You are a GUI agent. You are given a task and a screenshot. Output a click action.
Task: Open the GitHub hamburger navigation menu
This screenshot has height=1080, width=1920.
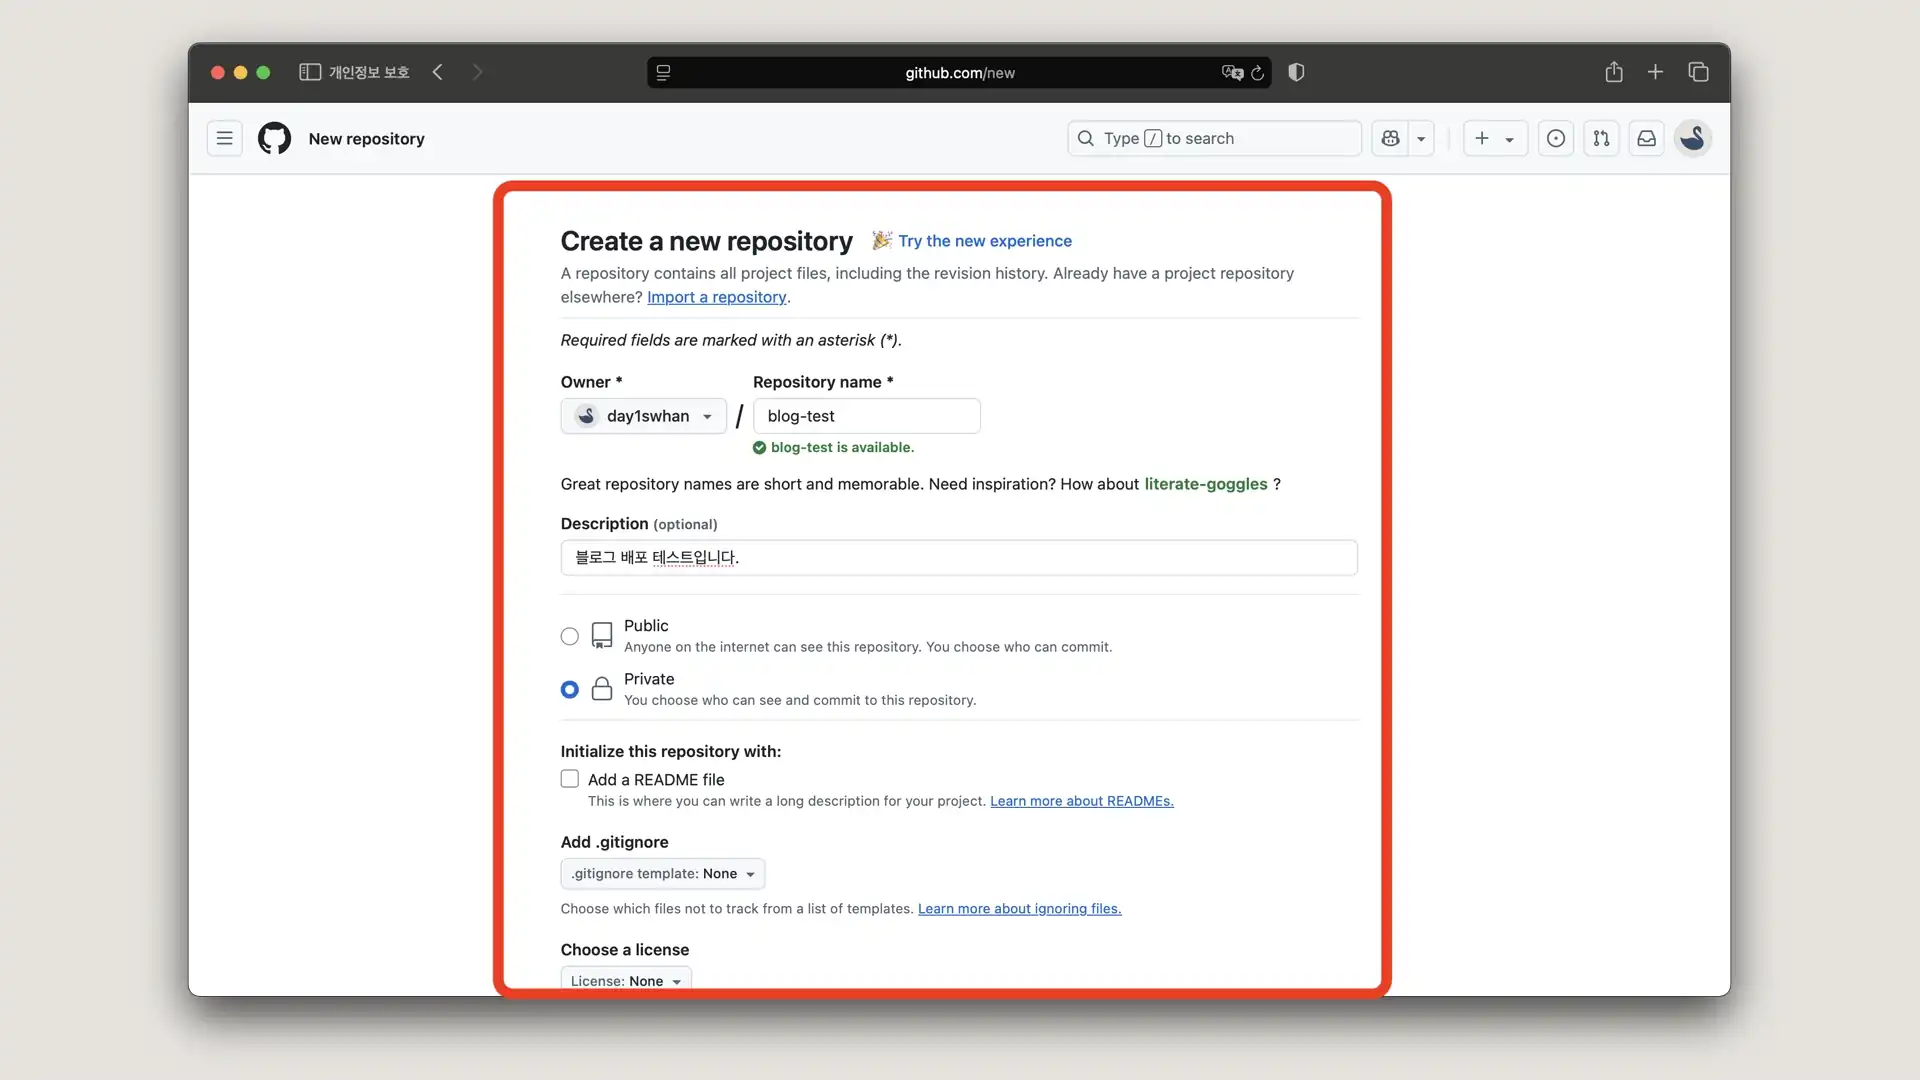[224, 138]
